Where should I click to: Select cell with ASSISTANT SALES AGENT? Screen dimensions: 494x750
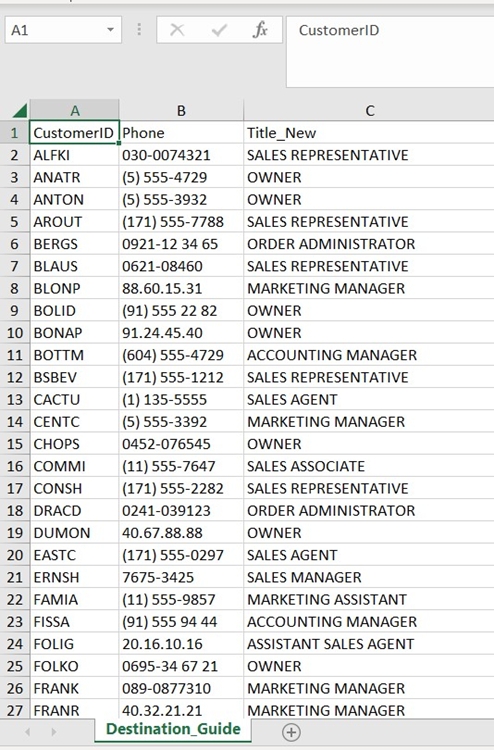pos(369,644)
